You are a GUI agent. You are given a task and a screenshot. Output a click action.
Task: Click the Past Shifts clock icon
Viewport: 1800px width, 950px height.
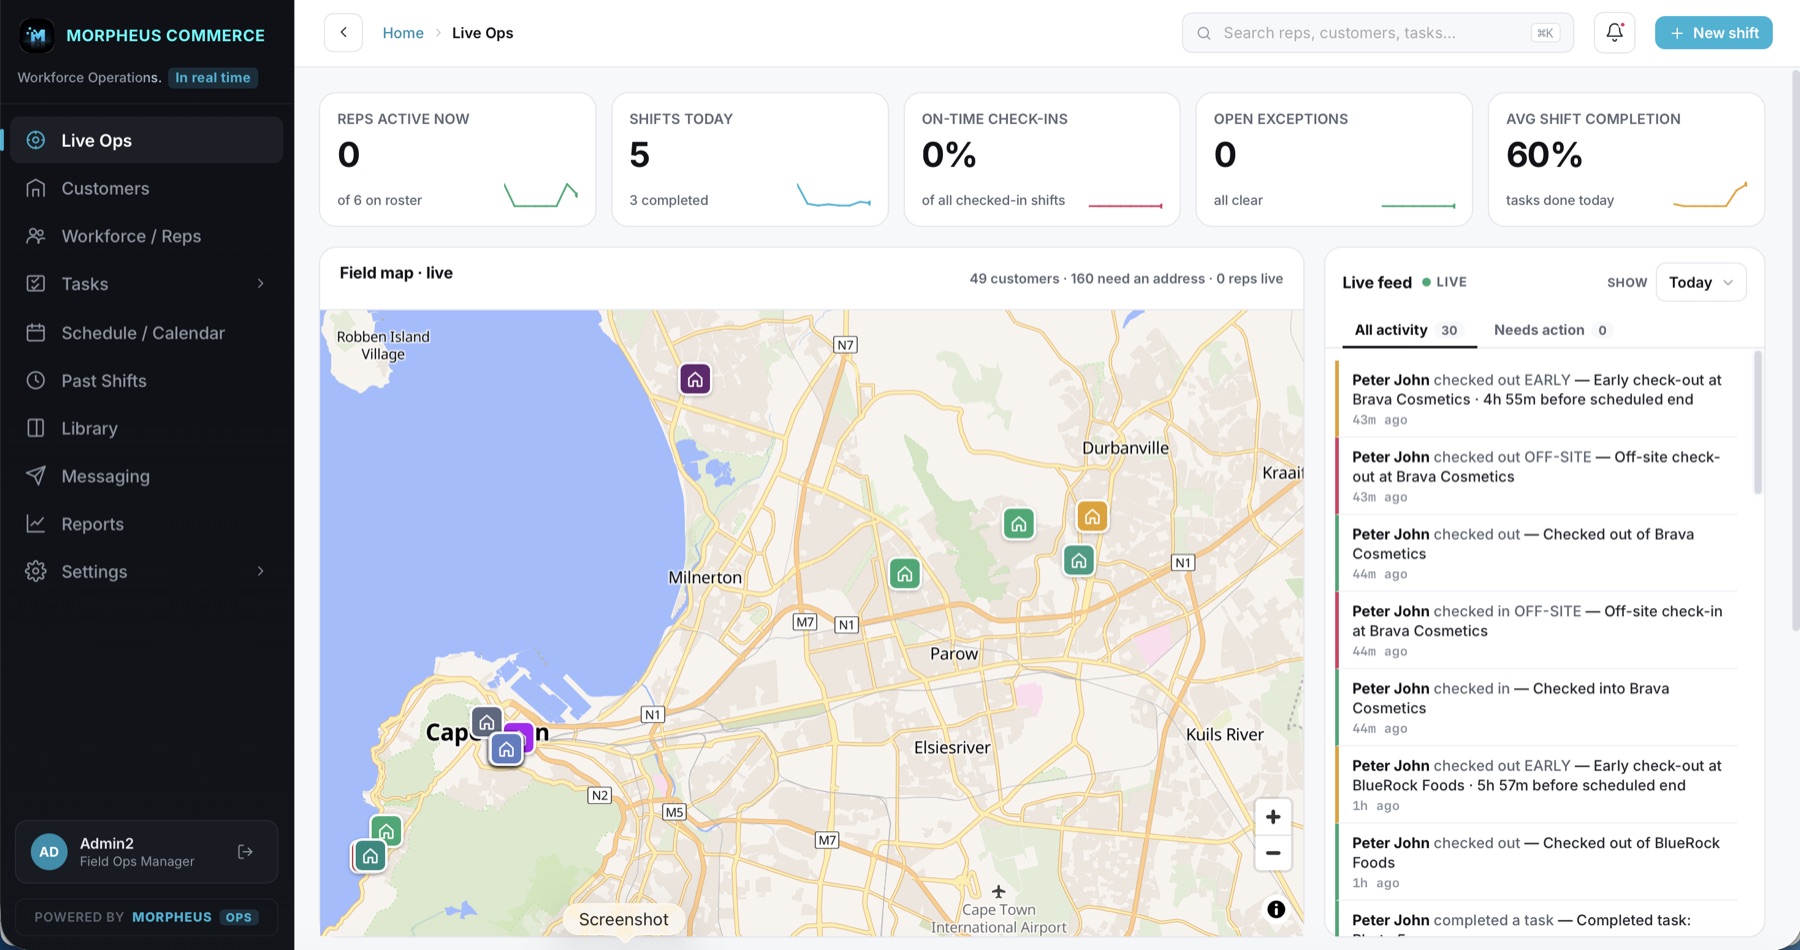[x=36, y=380]
